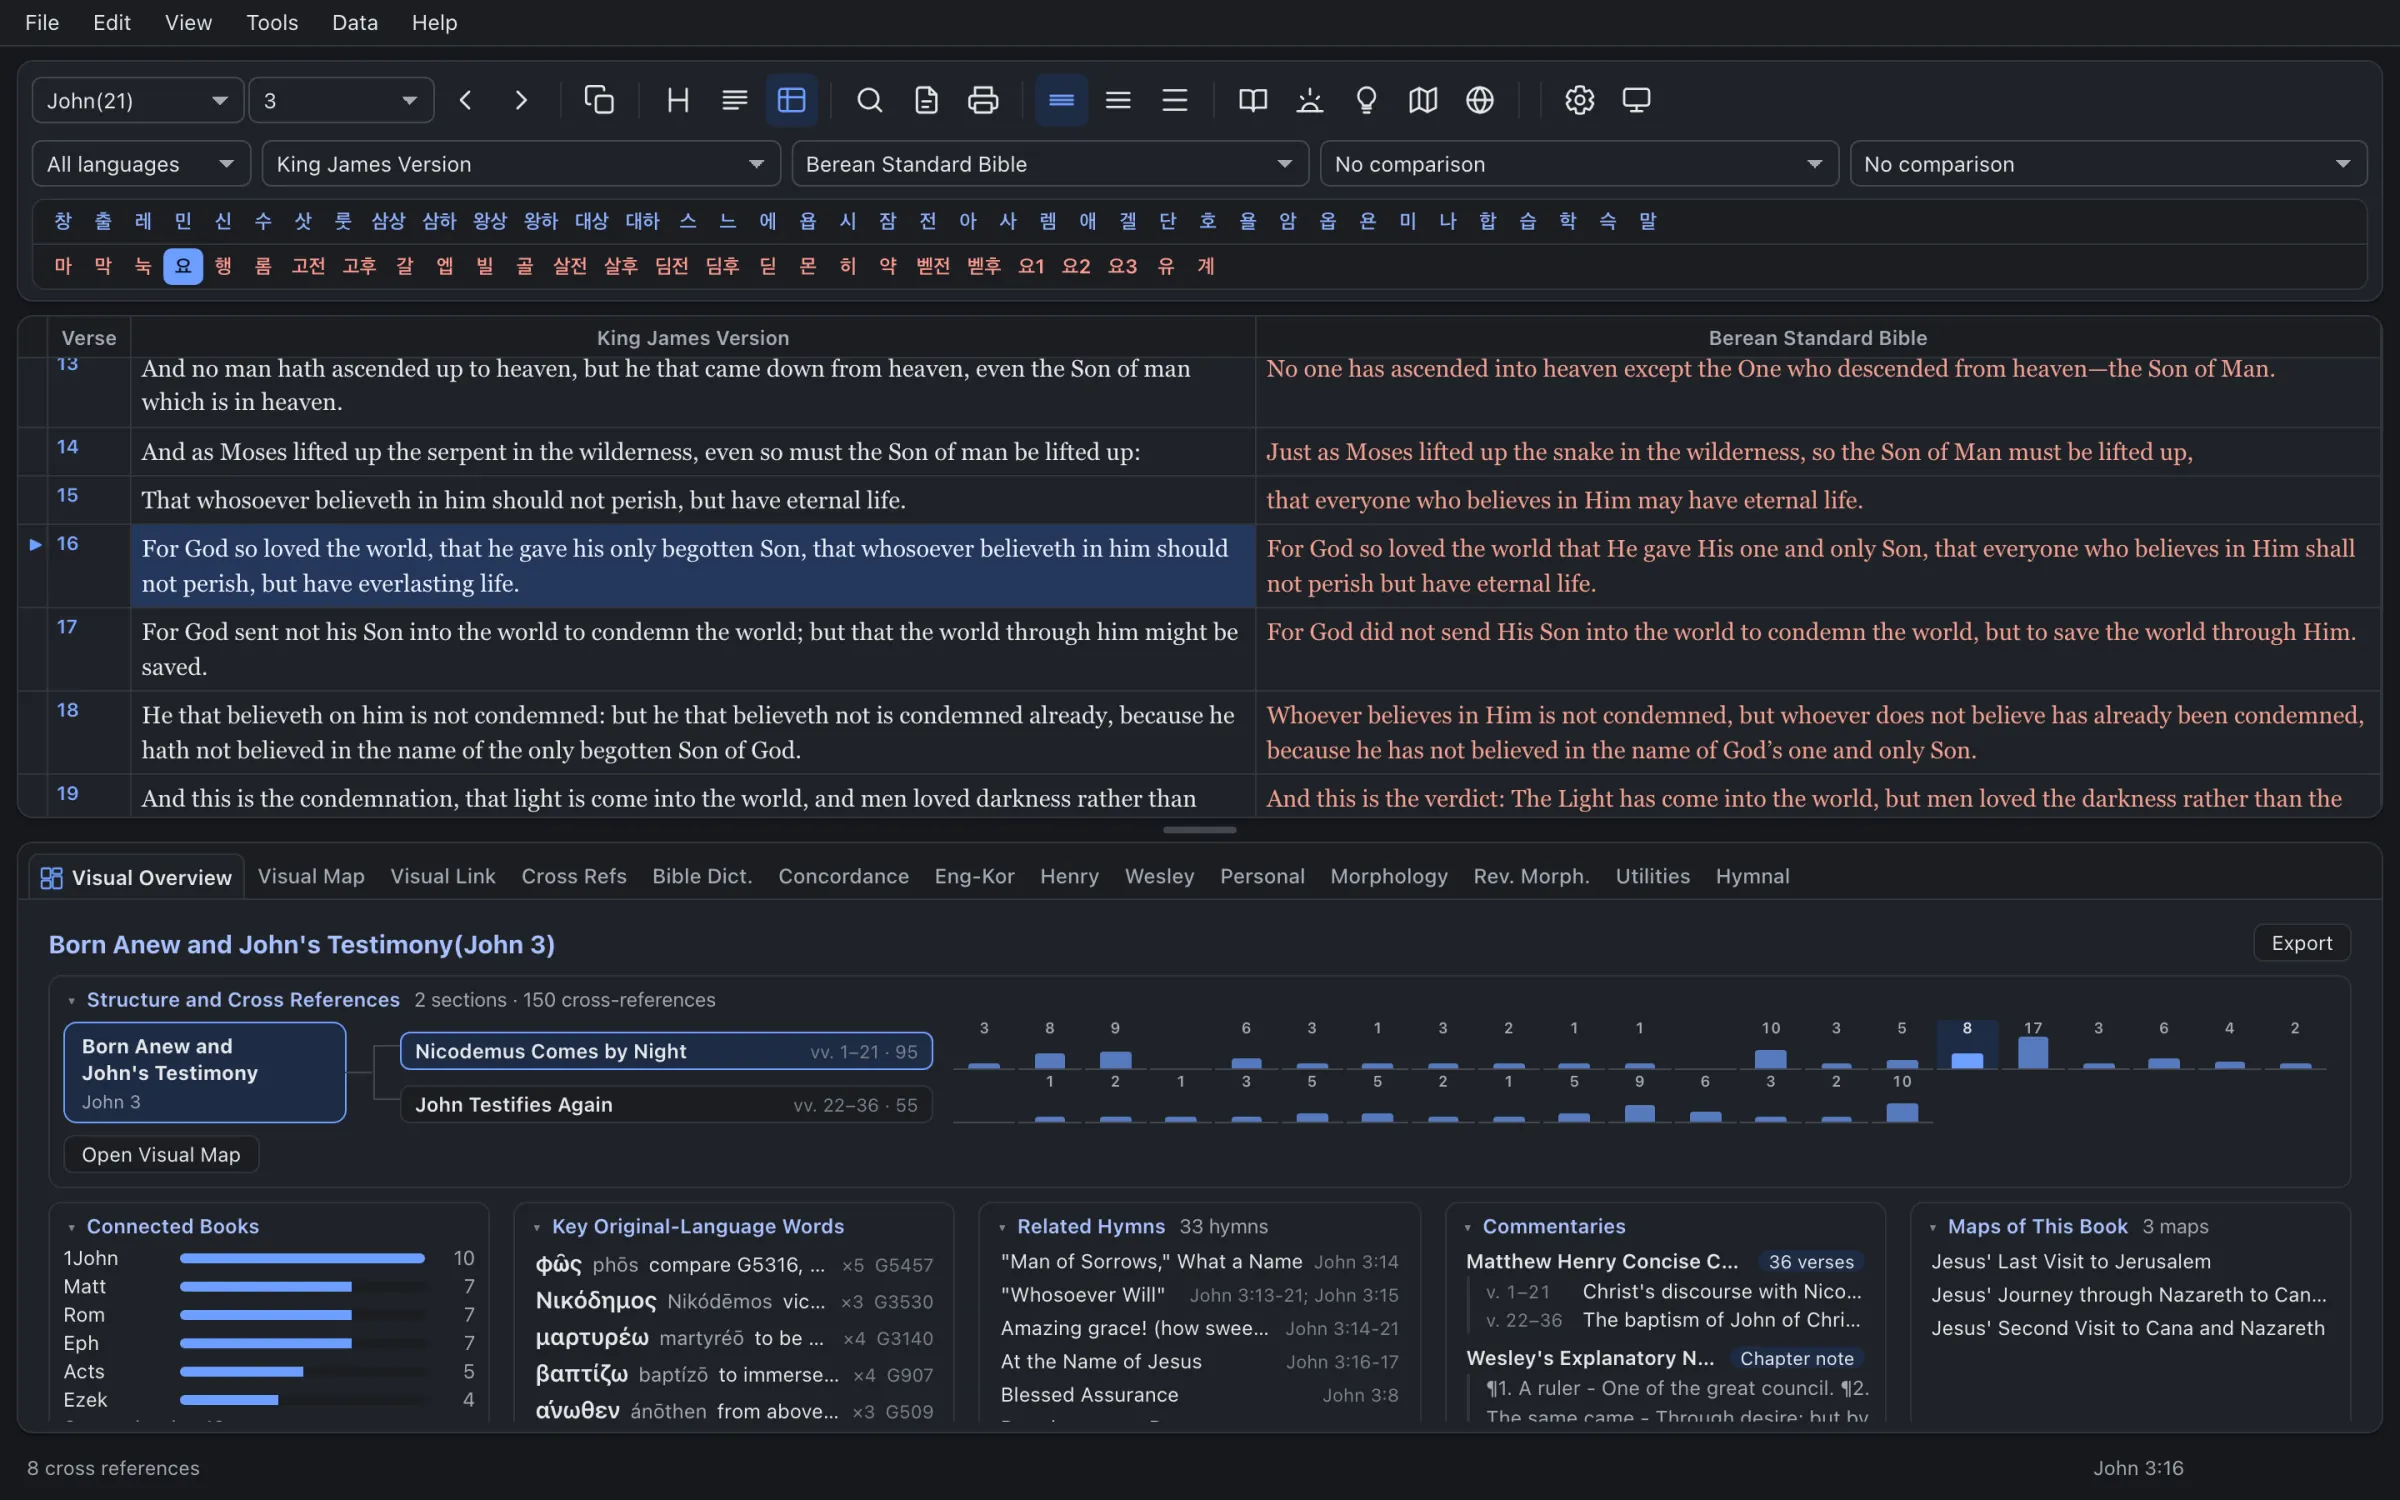Collapse Structure and Cross References section

(71, 1001)
